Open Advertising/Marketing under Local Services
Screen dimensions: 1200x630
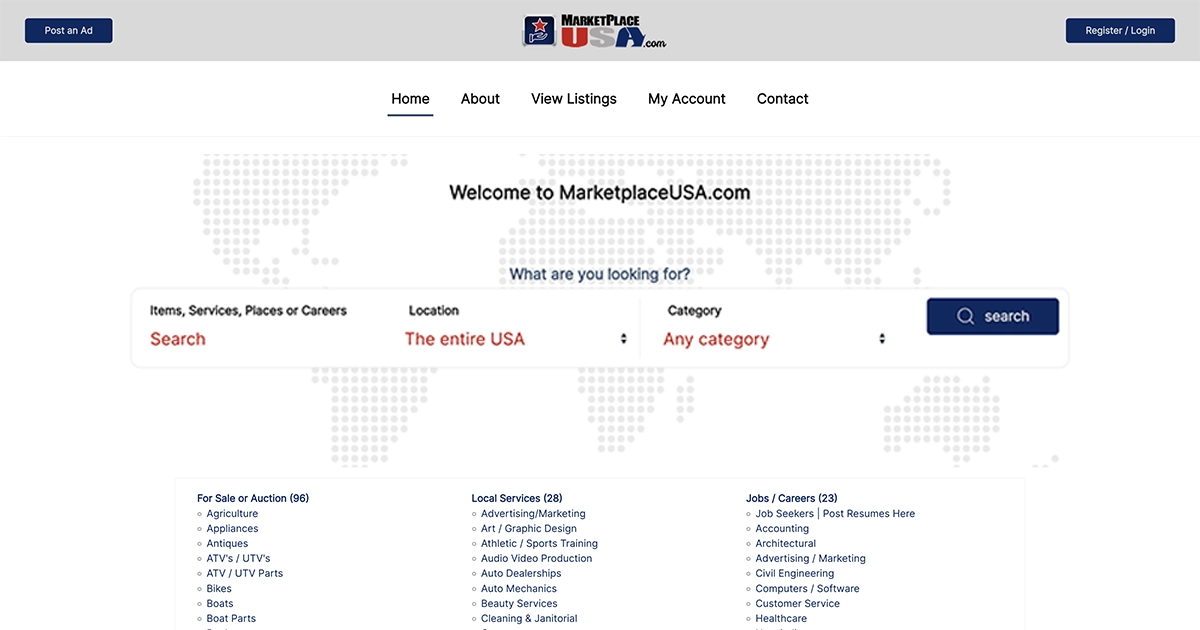(533, 514)
